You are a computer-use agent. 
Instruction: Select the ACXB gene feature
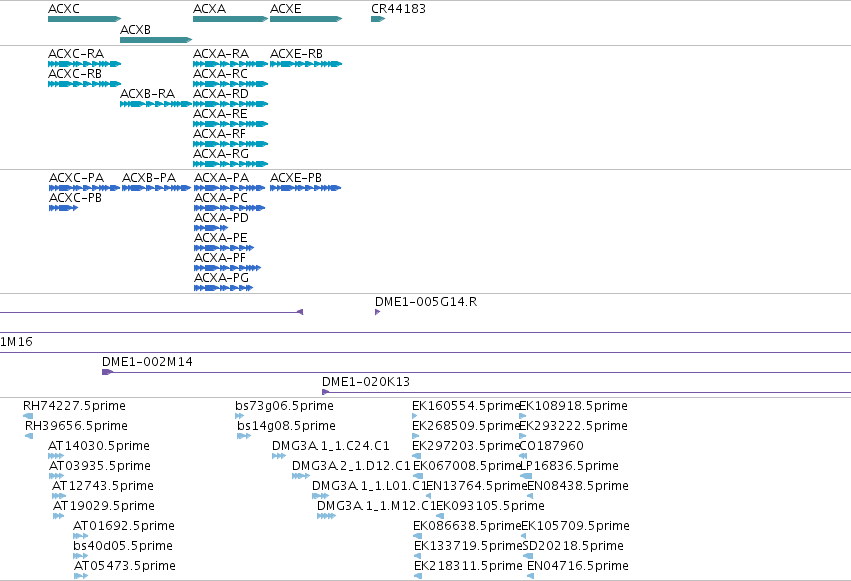(156, 40)
